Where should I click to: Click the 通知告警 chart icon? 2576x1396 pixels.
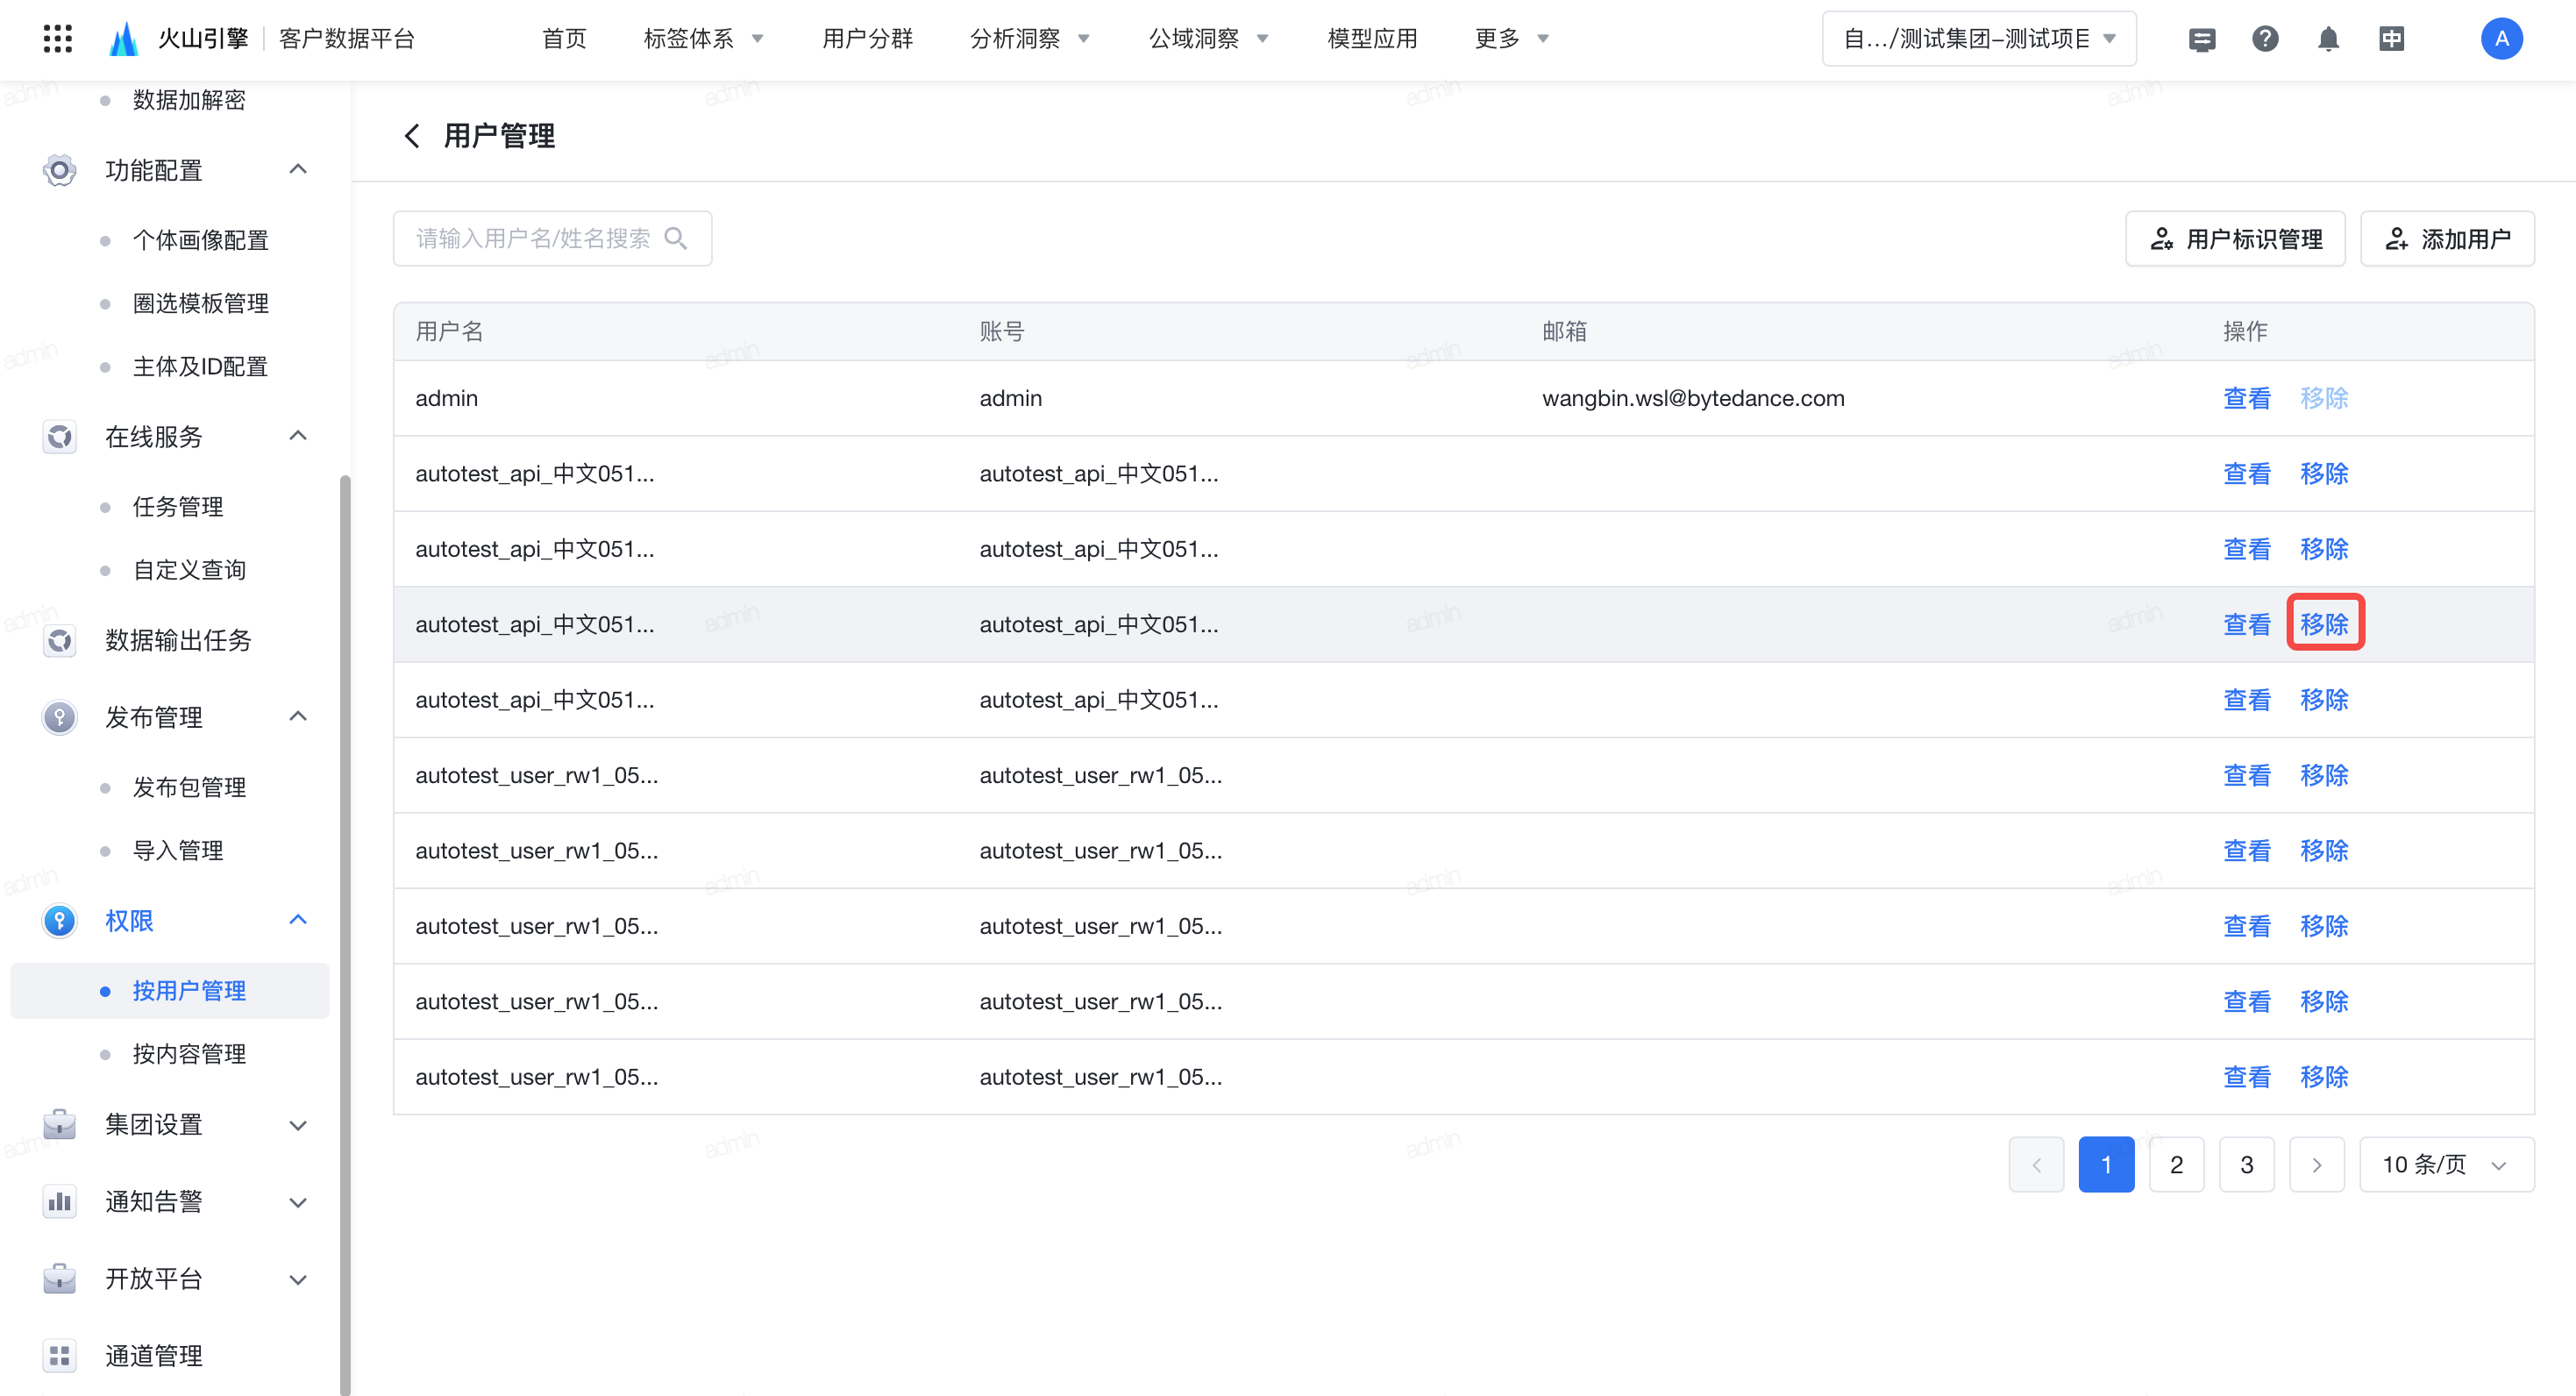pos(60,1201)
